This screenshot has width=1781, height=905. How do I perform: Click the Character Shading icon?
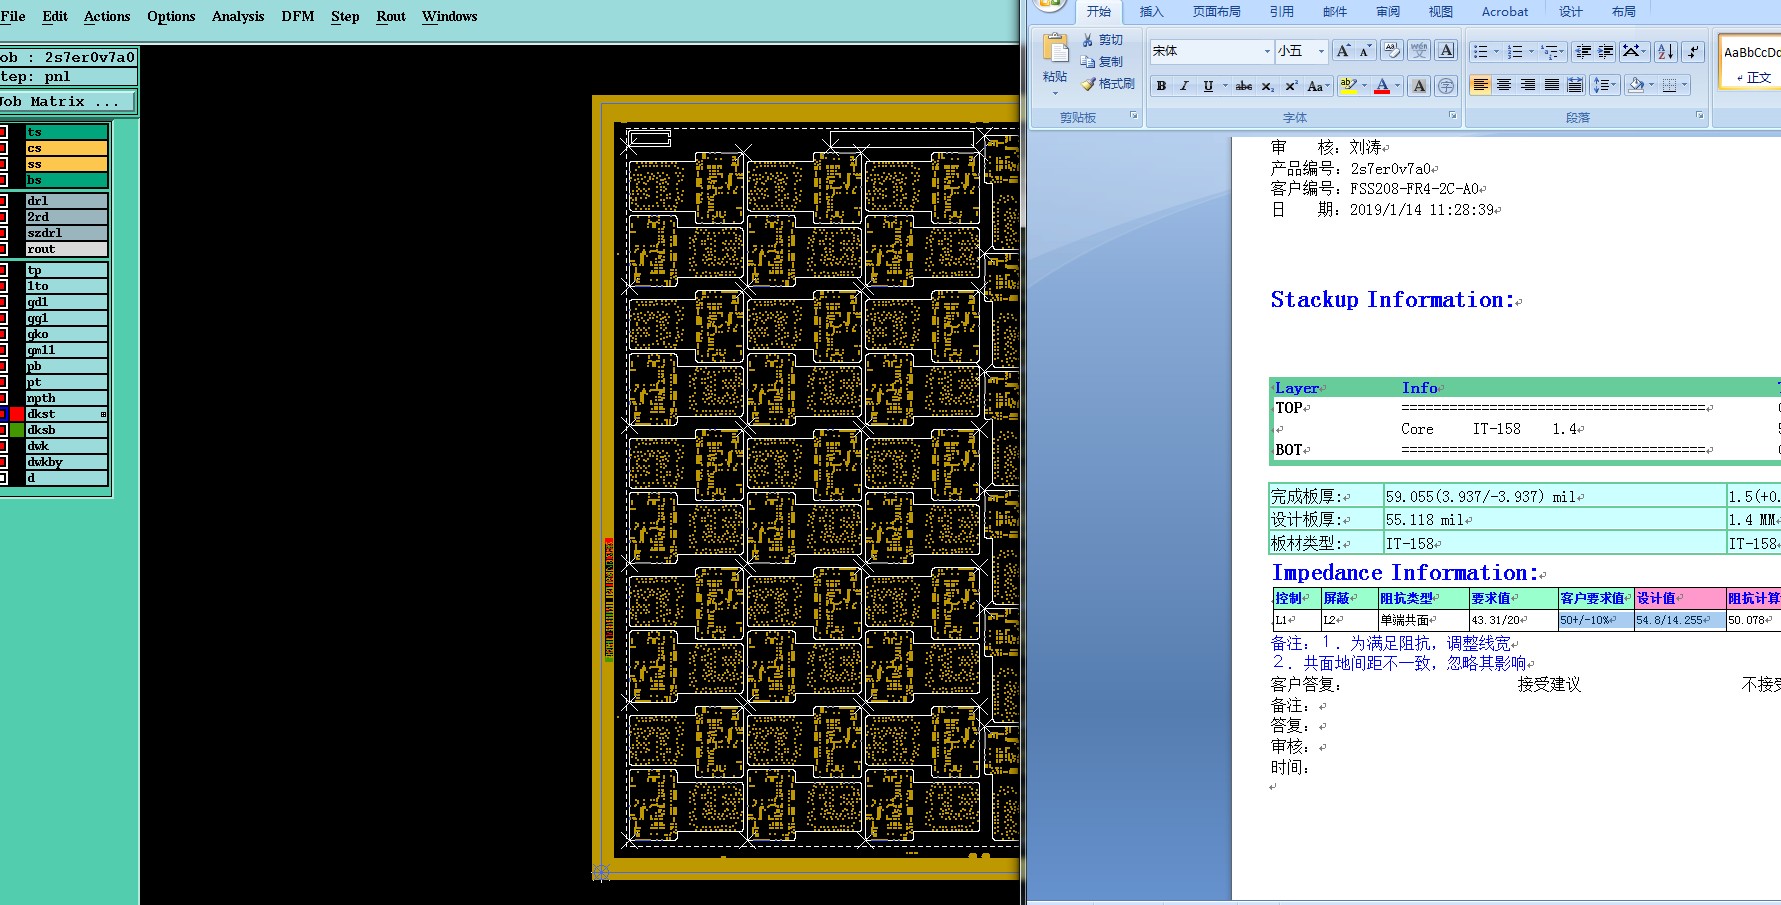(1419, 86)
